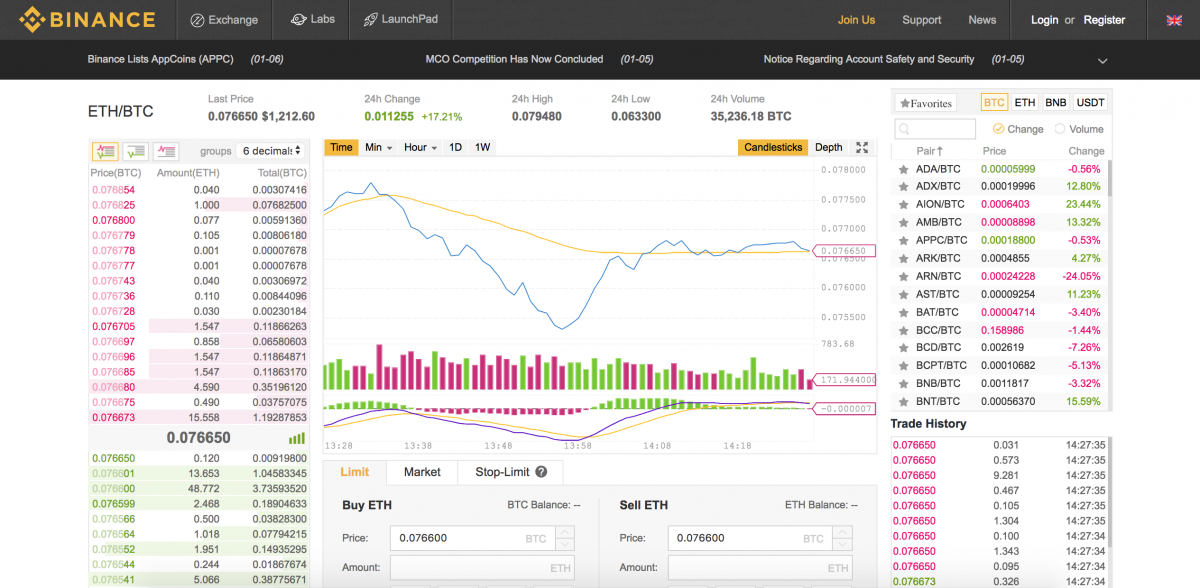Set chart interval to 1W
Image resolution: width=1200 pixels, height=588 pixels.
pyautogui.click(x=482, y=147)
